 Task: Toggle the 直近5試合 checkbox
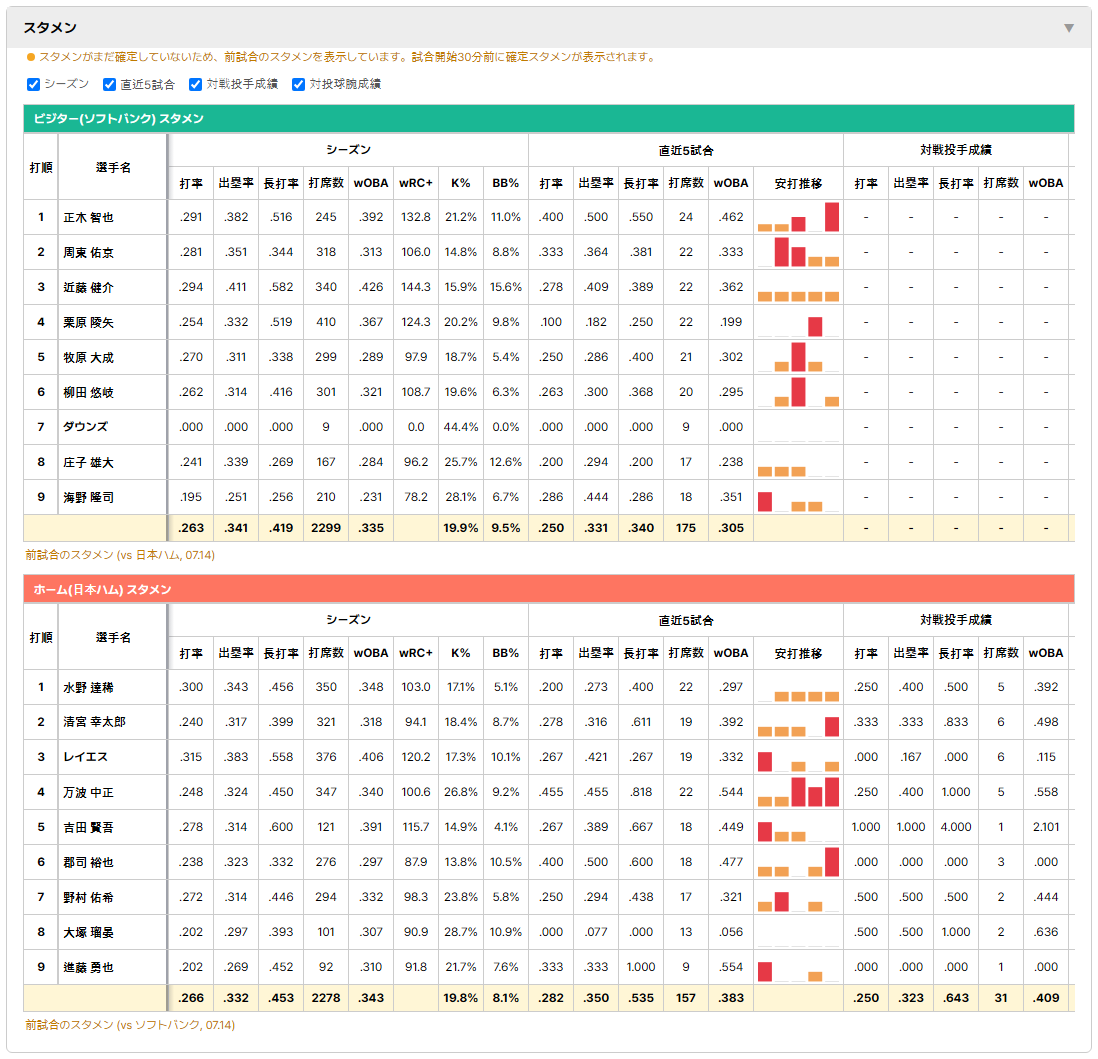(109, 84)
